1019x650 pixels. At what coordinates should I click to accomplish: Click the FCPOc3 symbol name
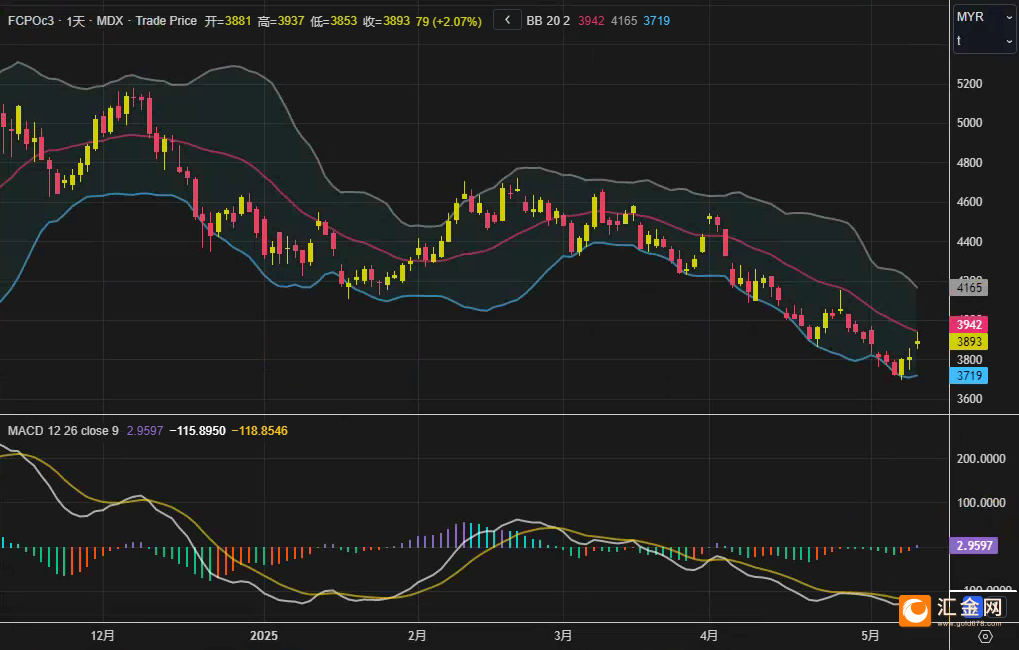pos(31,21)
